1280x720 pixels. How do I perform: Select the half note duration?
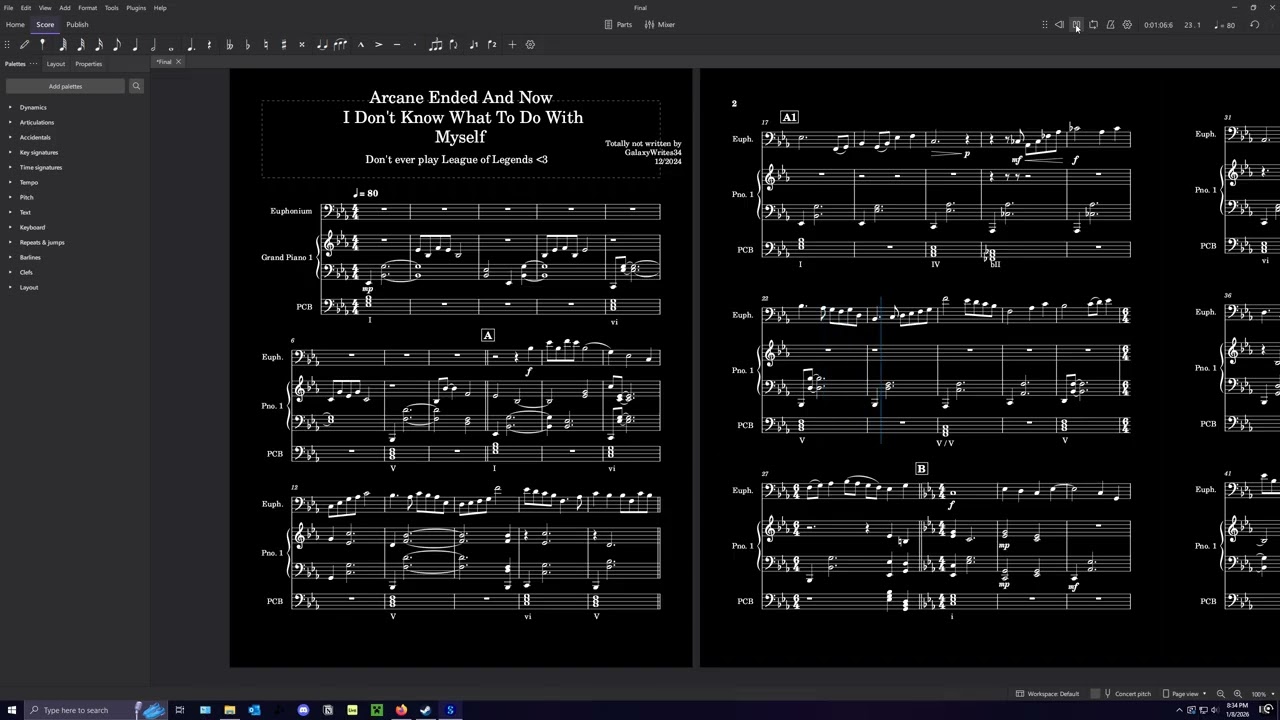153,44
